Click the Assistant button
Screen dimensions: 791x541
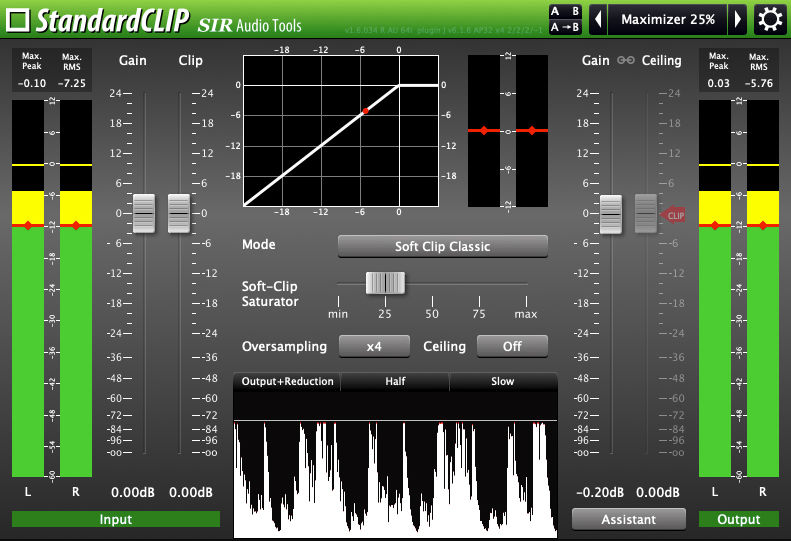[x=629, y=519]
